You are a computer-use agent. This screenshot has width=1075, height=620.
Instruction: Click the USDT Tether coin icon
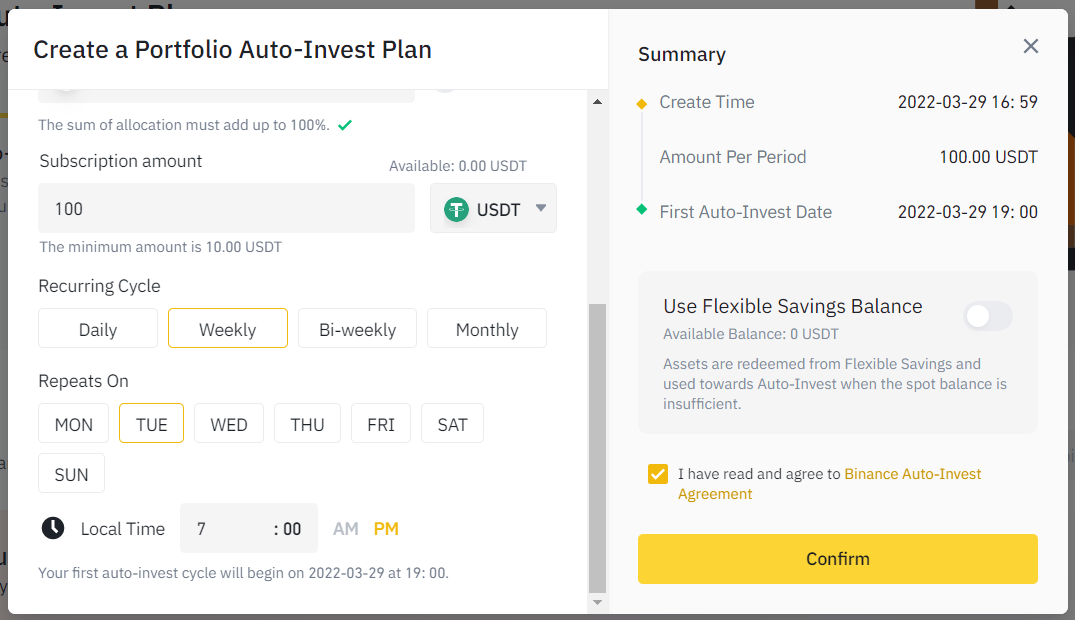[x=457, y=209]
